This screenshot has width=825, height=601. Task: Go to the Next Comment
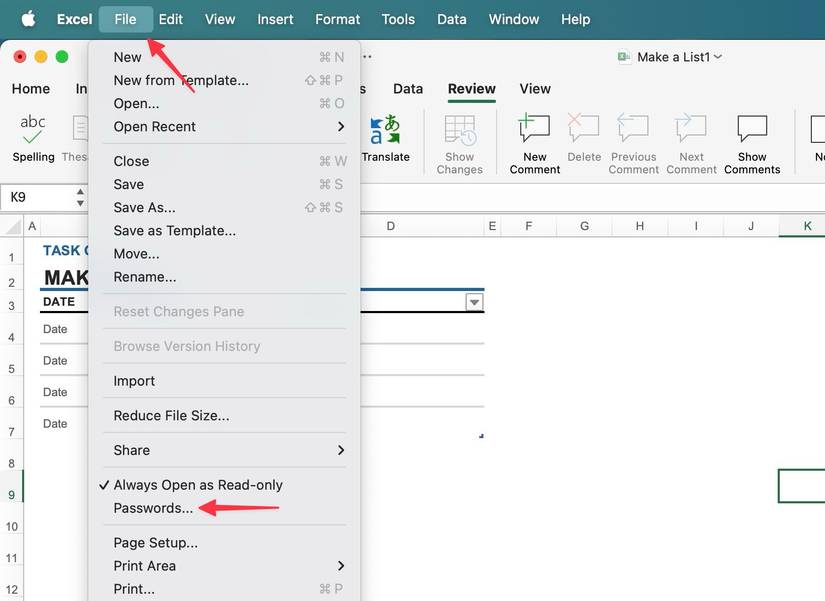(691, 140)
